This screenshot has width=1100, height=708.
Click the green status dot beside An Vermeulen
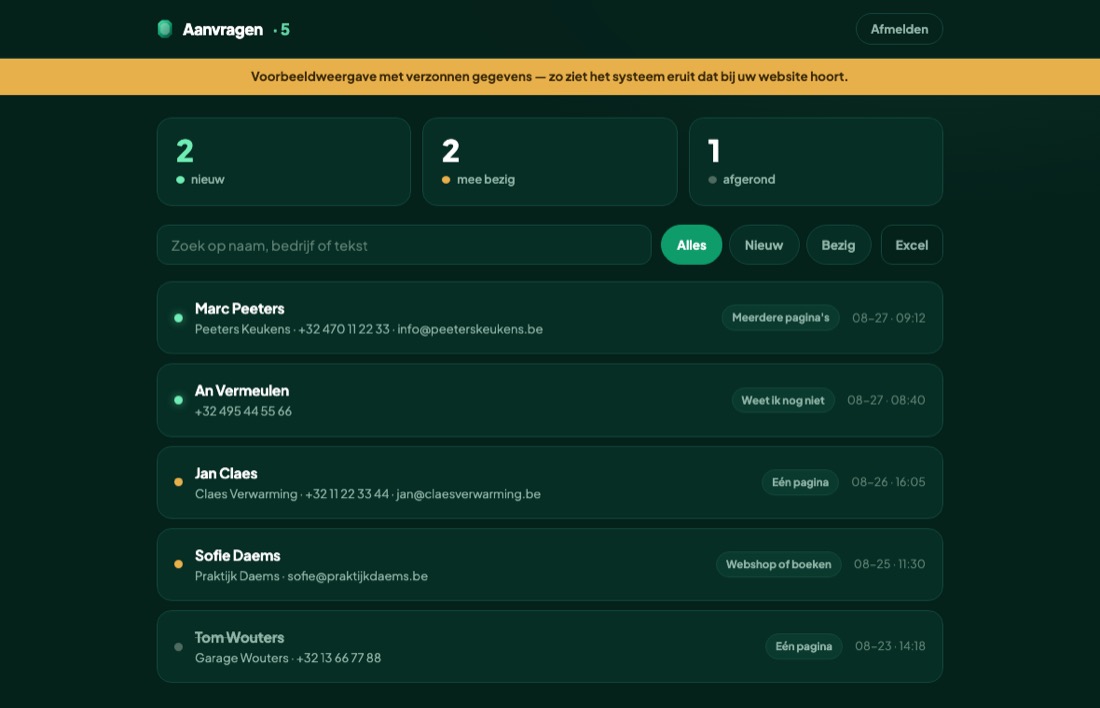click(178, 400)
